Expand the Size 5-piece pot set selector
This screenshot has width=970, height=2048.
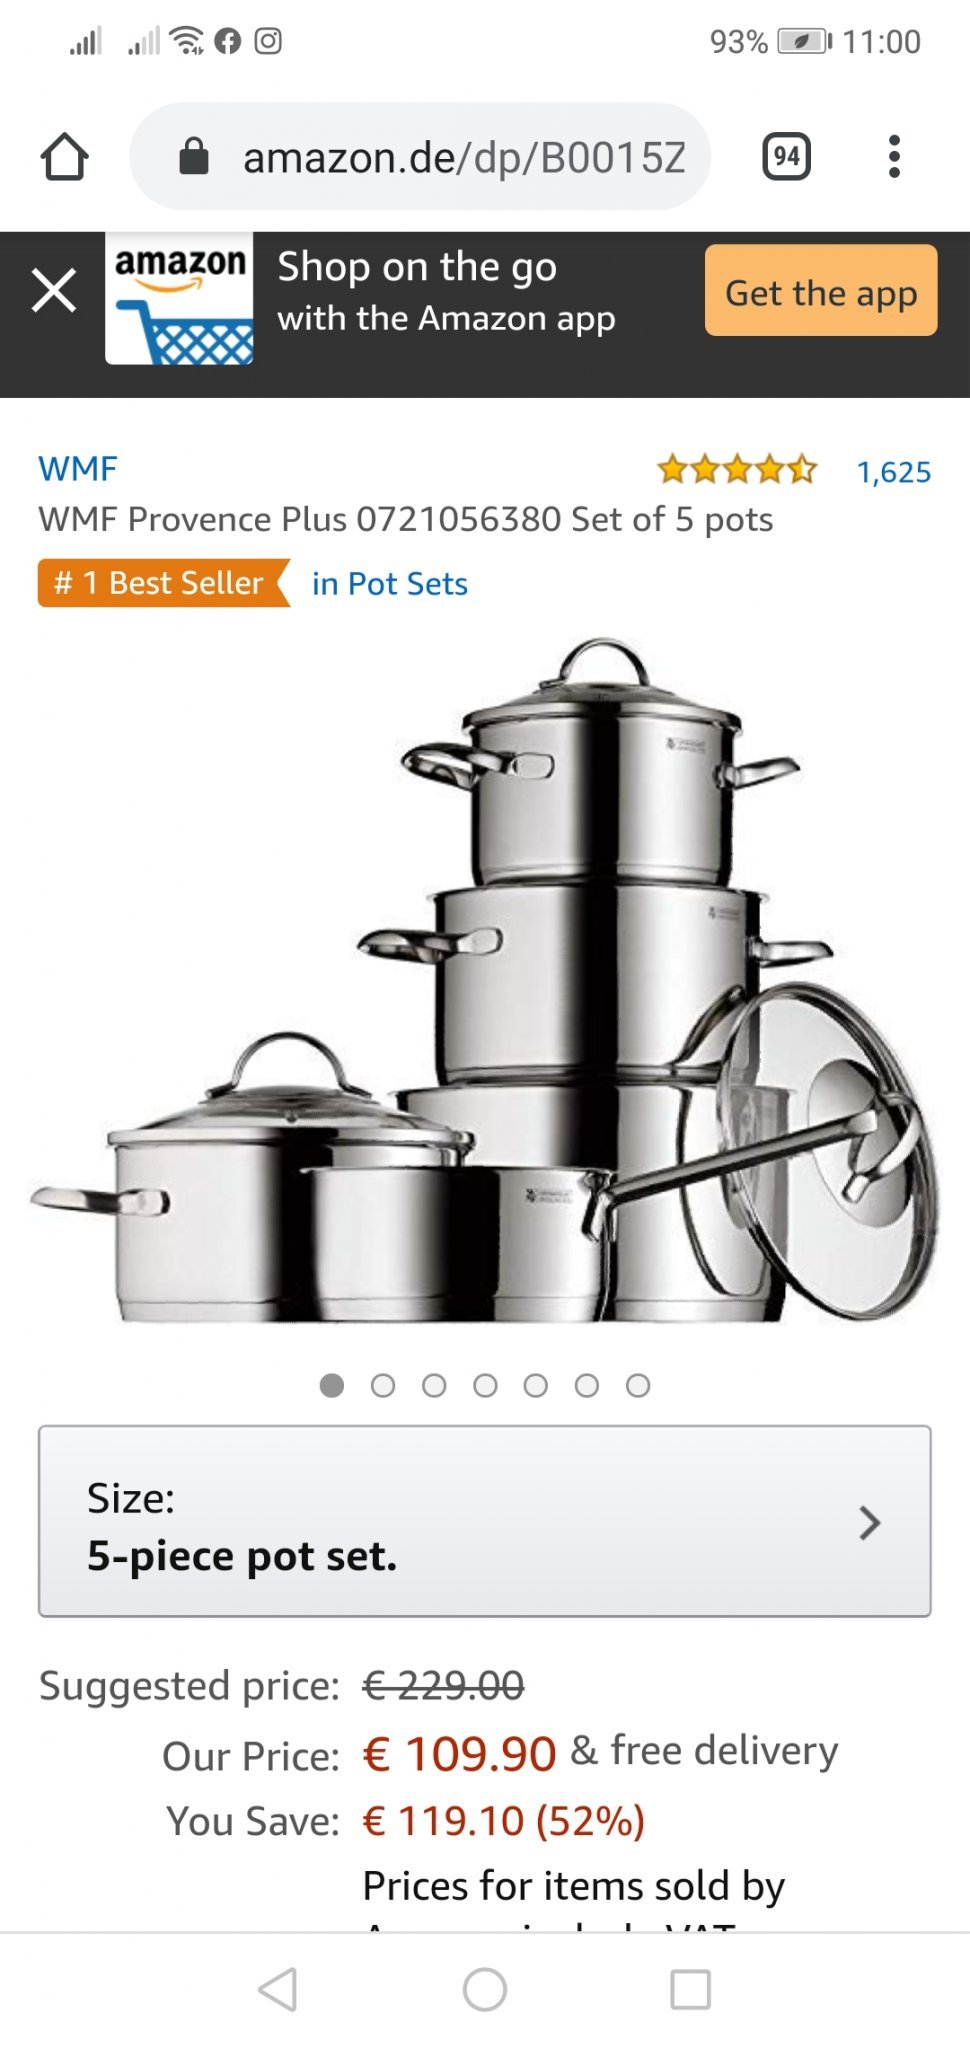[x=485, y=1521]
